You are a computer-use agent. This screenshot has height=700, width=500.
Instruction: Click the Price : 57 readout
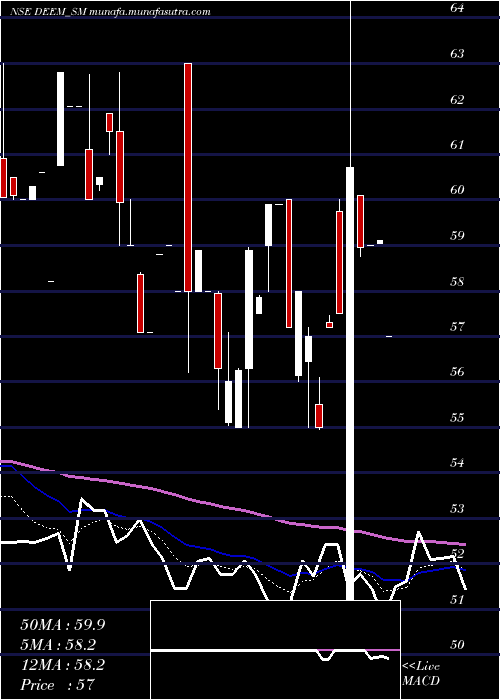[x=58, y=685]
